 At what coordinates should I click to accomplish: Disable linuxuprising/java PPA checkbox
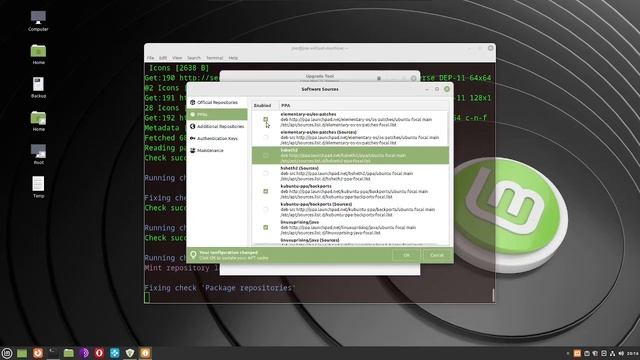pos(266,227)
